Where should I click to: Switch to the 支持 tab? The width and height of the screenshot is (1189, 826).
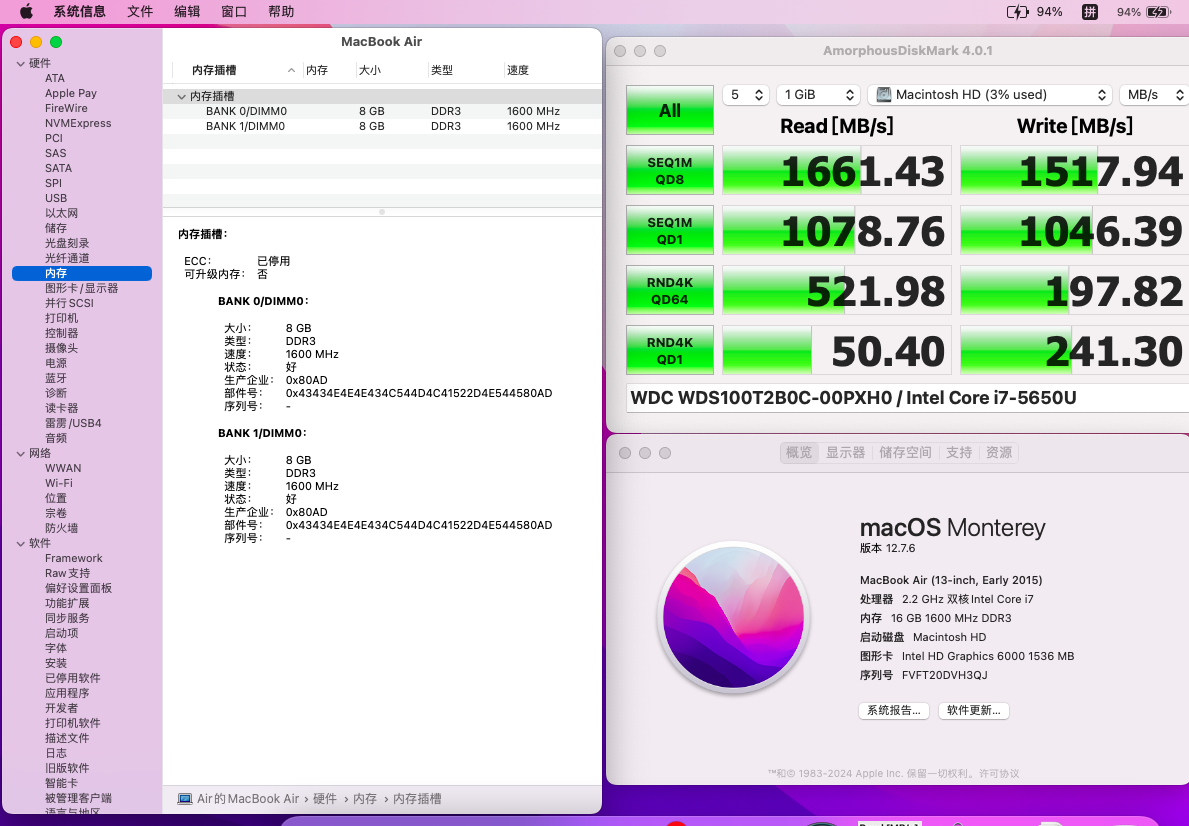click(959, 453)
